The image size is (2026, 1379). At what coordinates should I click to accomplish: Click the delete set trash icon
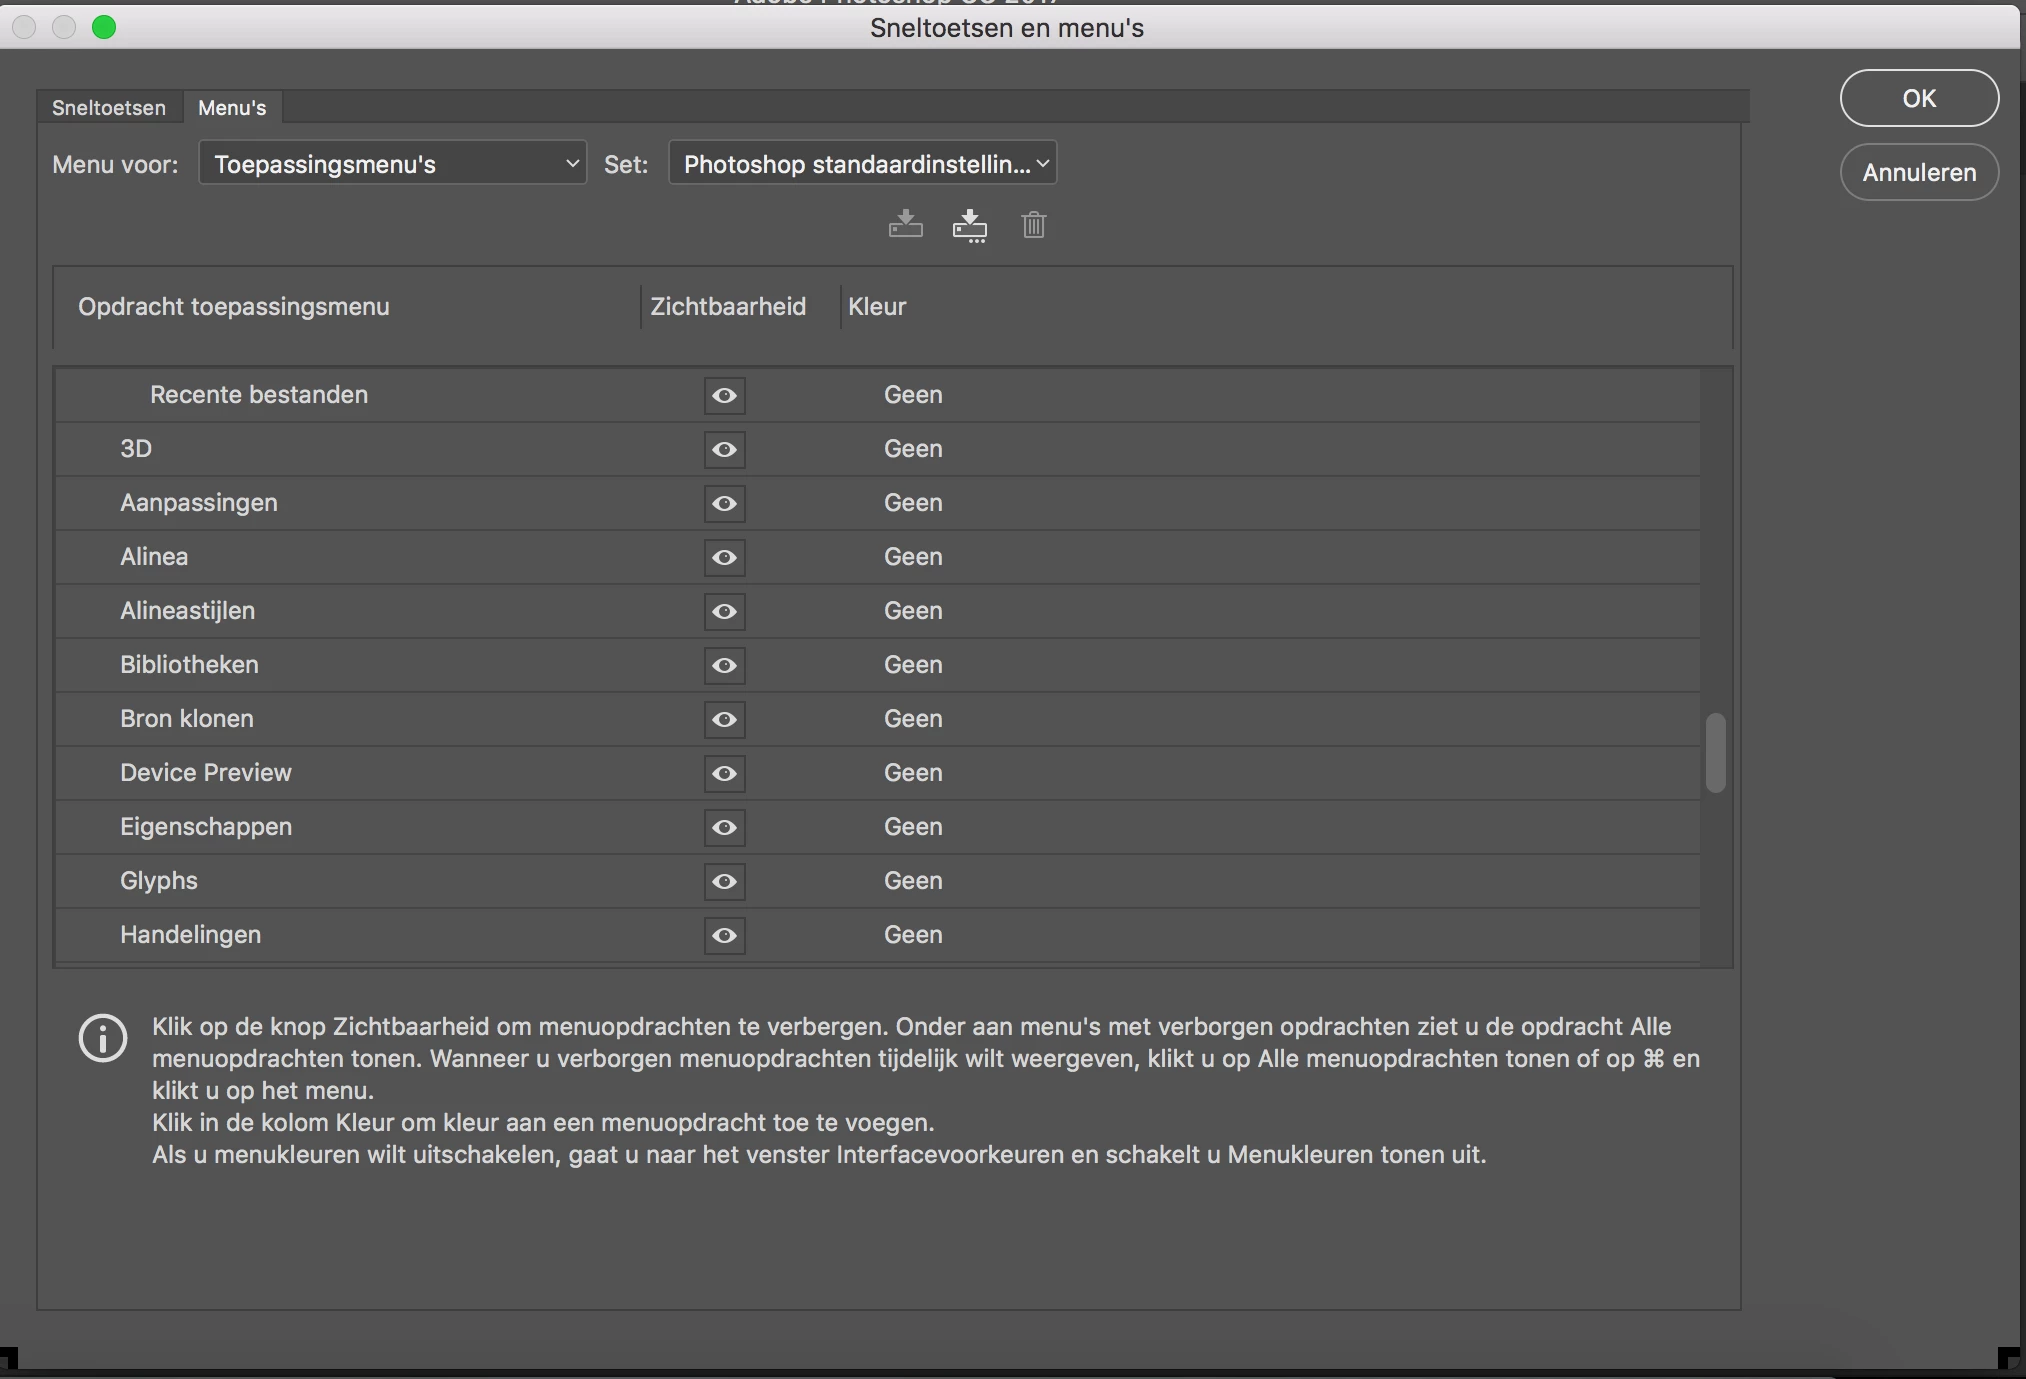1033,224
